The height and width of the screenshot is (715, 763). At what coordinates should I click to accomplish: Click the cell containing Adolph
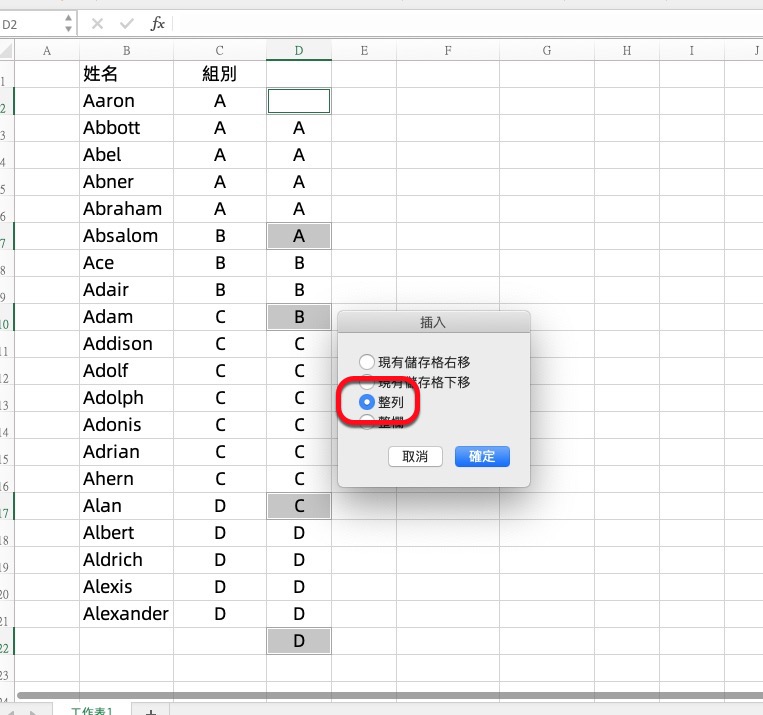click(x=127, y=398)
